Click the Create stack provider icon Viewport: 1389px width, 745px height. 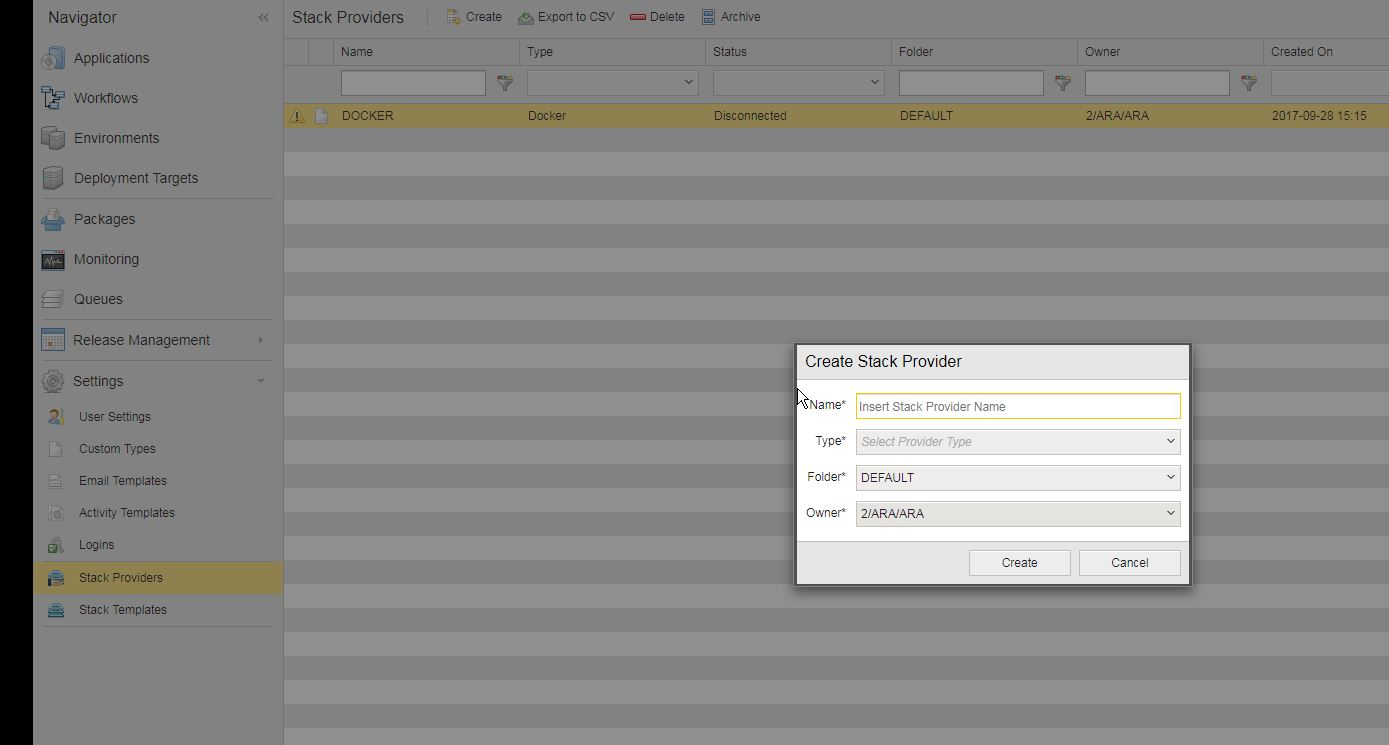coord(454,16)
